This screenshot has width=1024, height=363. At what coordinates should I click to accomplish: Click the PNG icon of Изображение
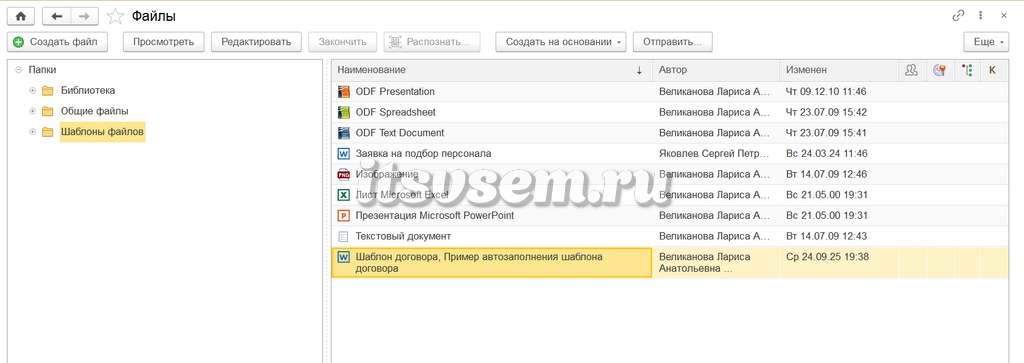click(x=344, y=174)
